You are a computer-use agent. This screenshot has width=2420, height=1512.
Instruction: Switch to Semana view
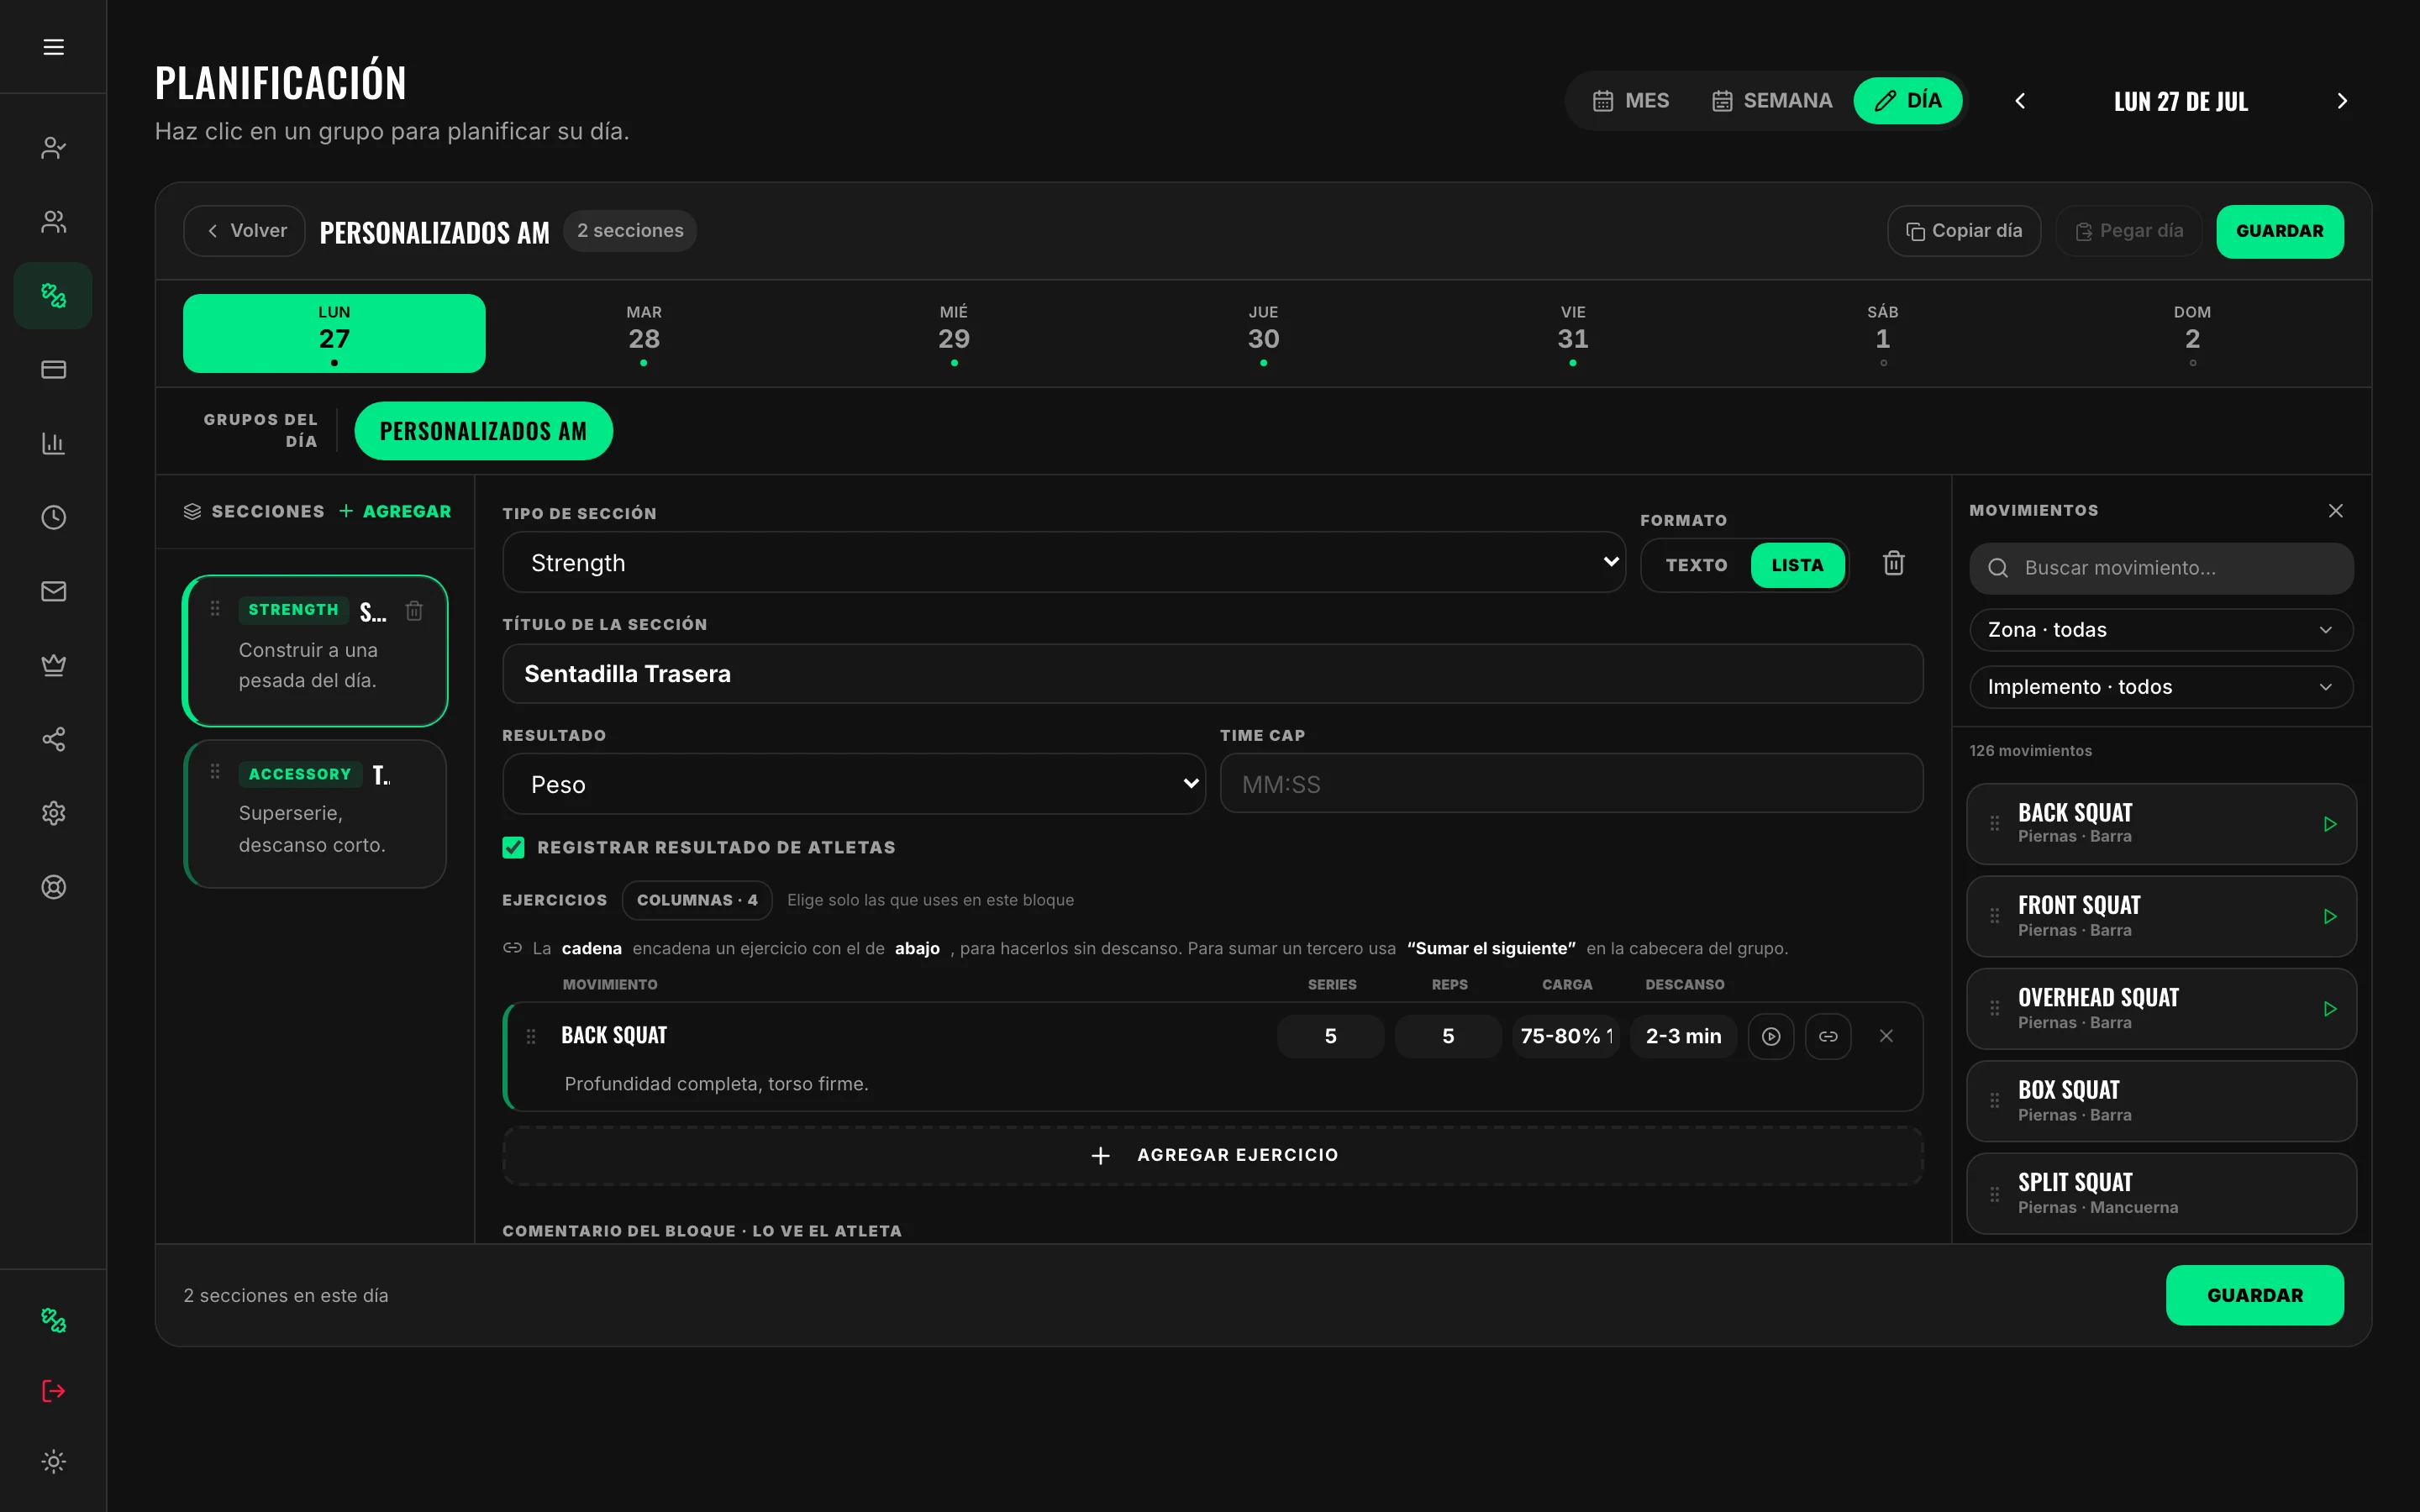pyautogui.click(x=1772, y=101)
